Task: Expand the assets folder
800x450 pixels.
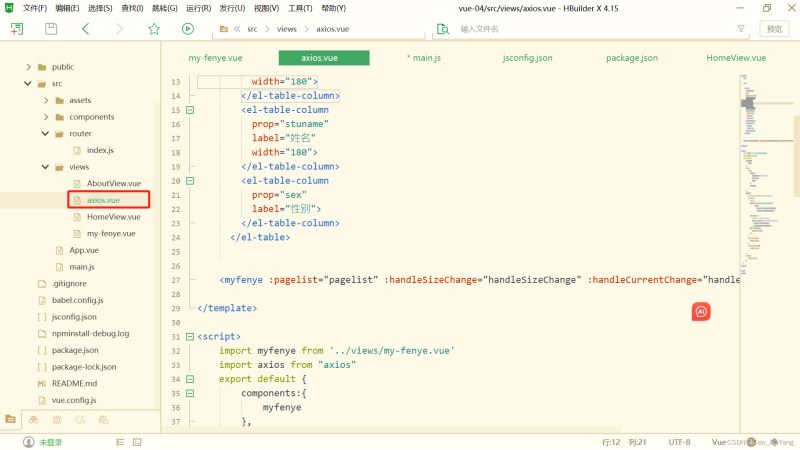Action: tap(46, 101)
